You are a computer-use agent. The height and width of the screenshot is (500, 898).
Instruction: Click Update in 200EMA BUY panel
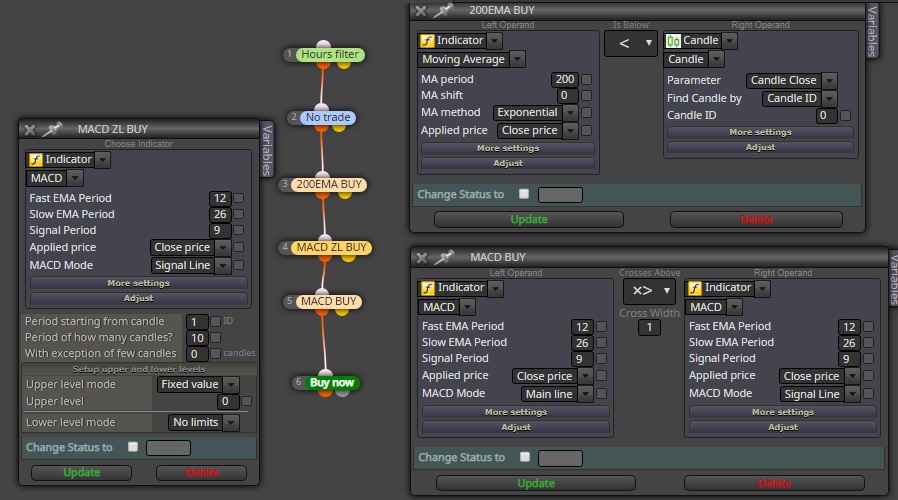(529, 219)
